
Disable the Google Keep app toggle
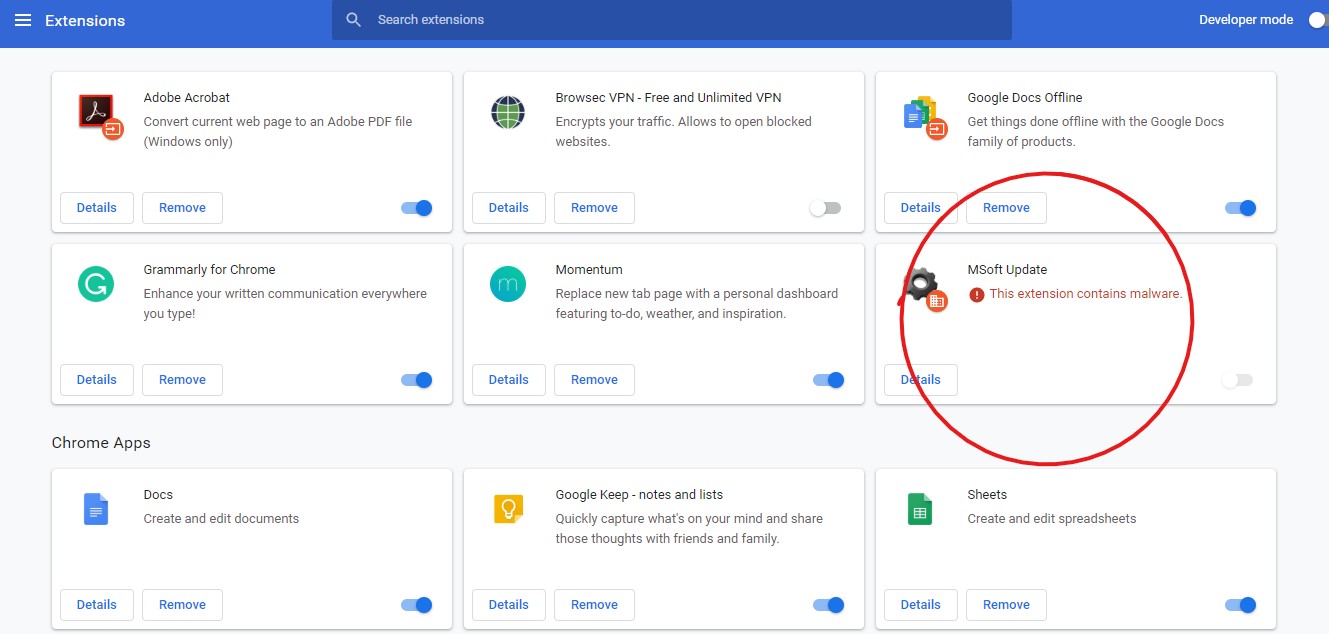tap(829, 605)
